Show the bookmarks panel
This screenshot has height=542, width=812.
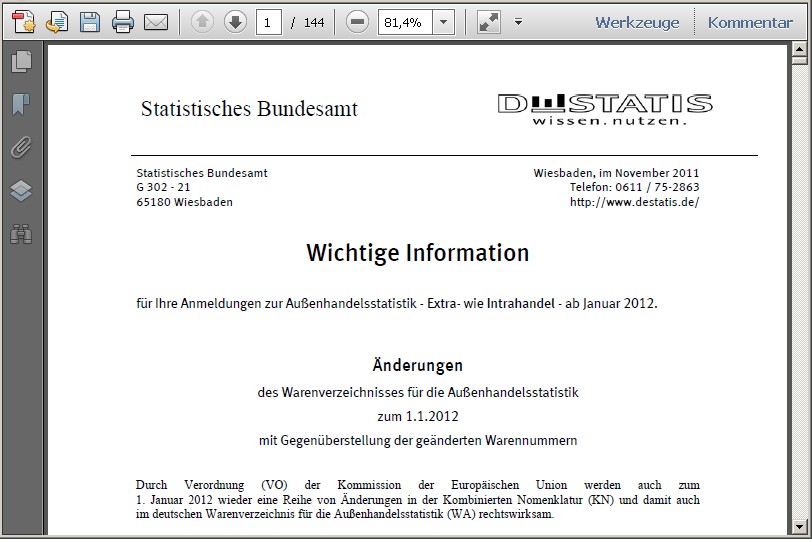pyautogui.click(x=21, y=104)
